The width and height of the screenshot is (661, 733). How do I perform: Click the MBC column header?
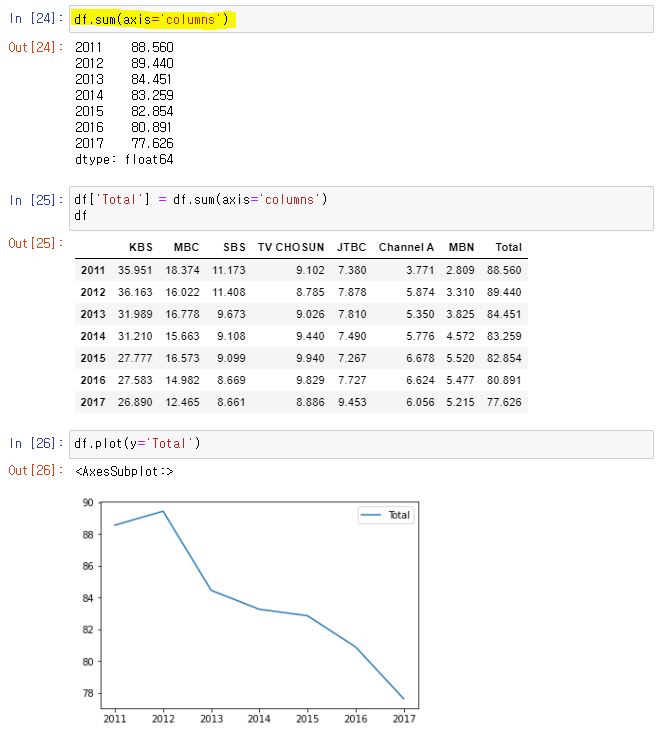pos(187,247)
